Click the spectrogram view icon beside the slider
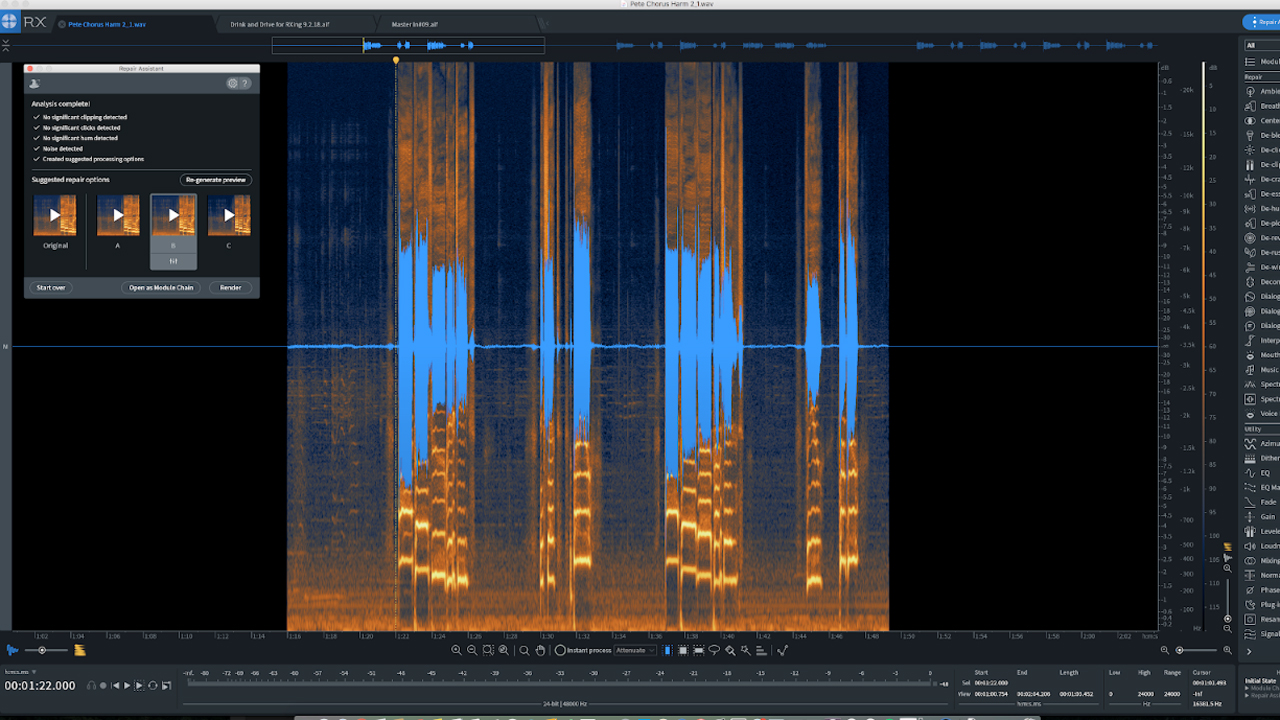The width and height of the screenshot is (1280, 720). 80,650
